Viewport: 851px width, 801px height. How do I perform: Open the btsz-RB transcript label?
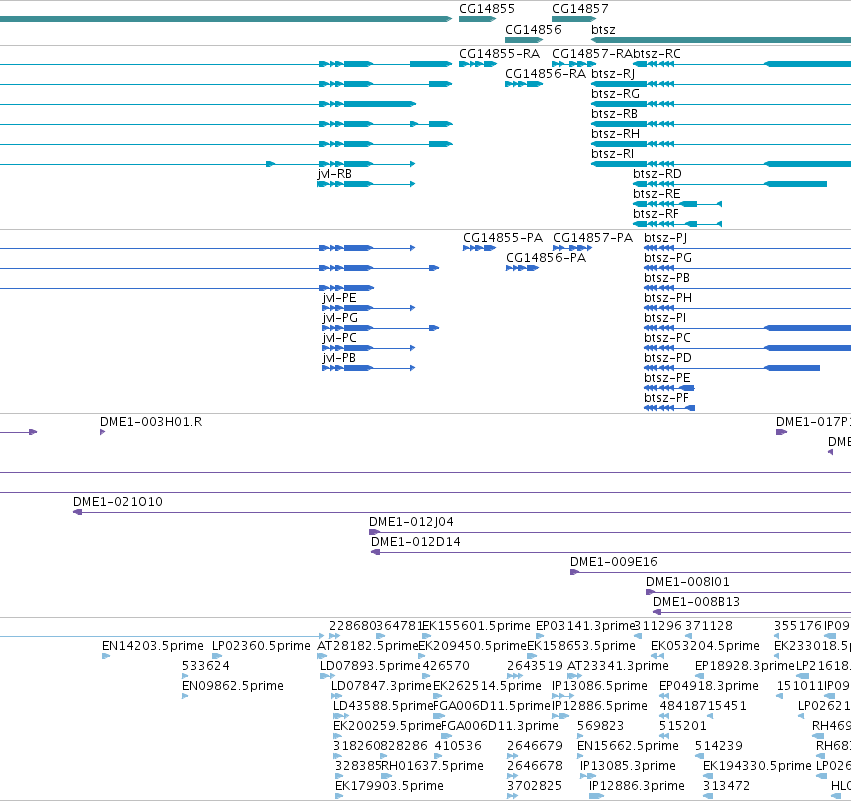pyautogui.click(x=614, y=114)
